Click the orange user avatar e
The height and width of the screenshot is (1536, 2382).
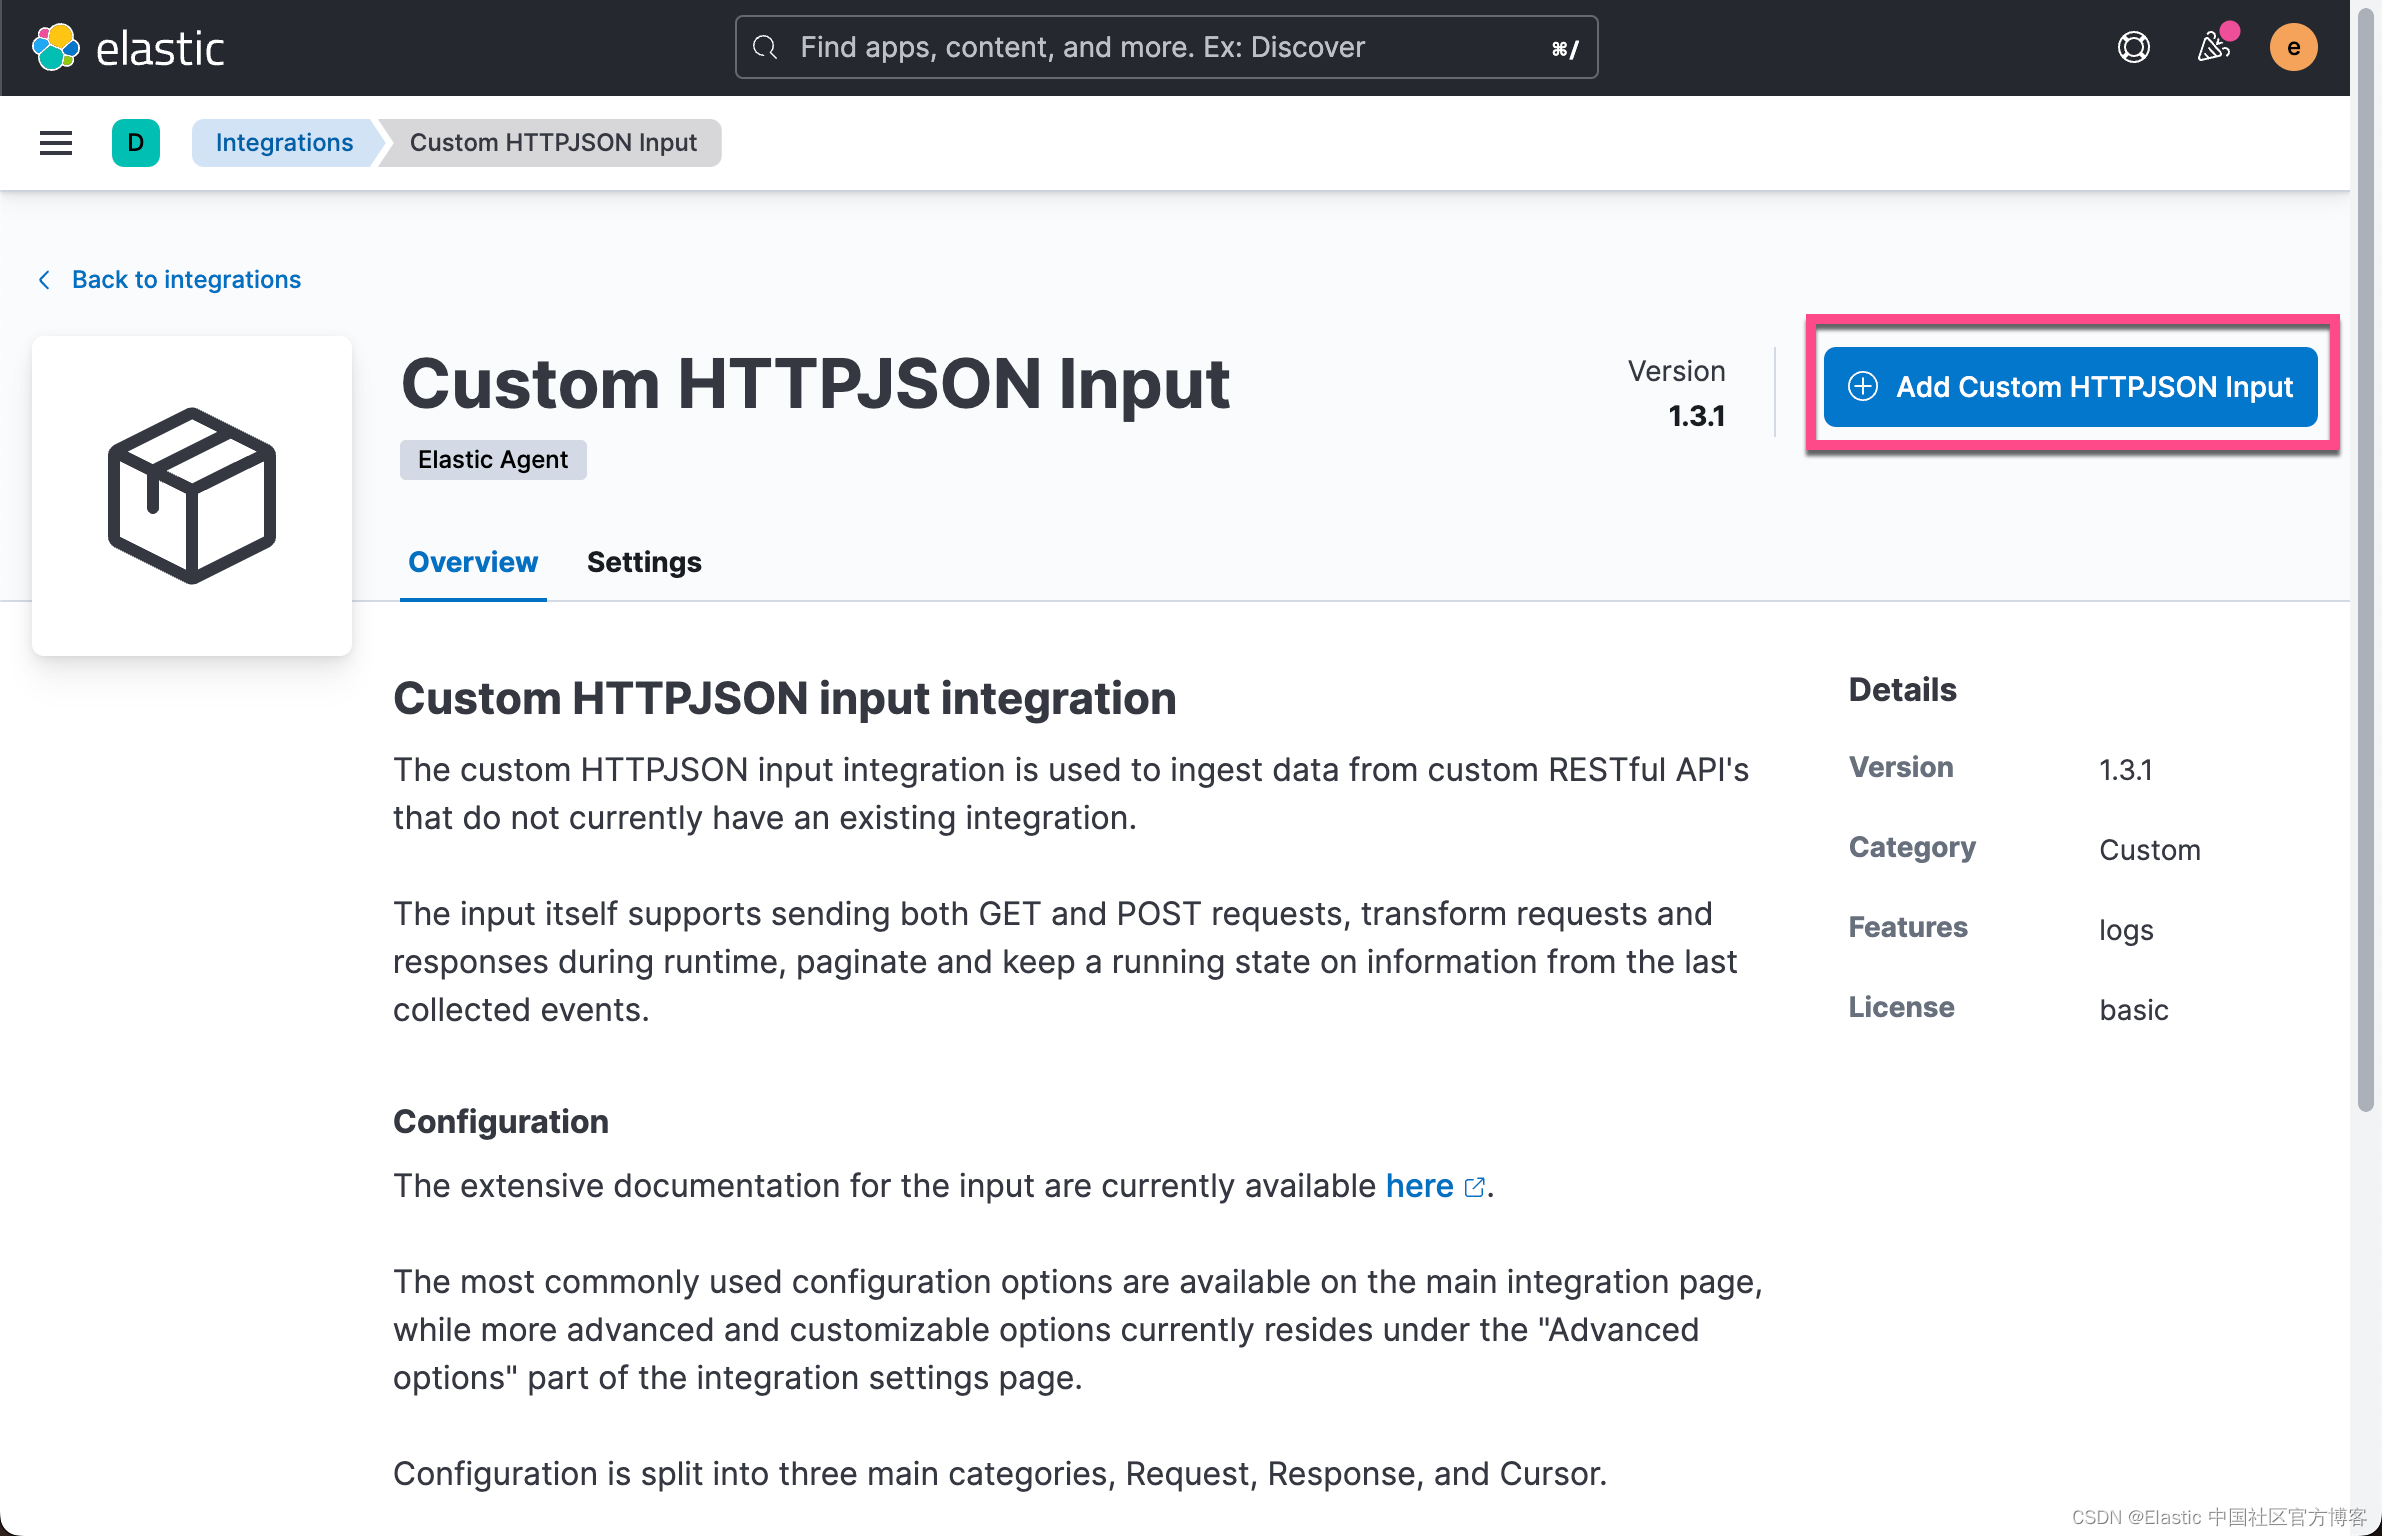point(2293,47)
